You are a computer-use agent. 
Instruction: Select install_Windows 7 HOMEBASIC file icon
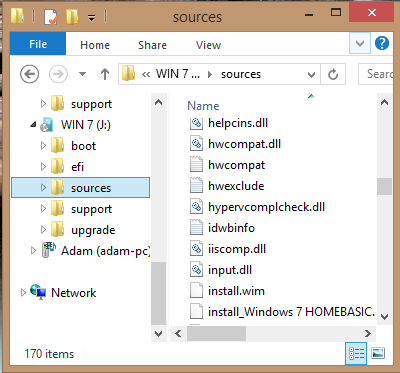pos(196,312)
